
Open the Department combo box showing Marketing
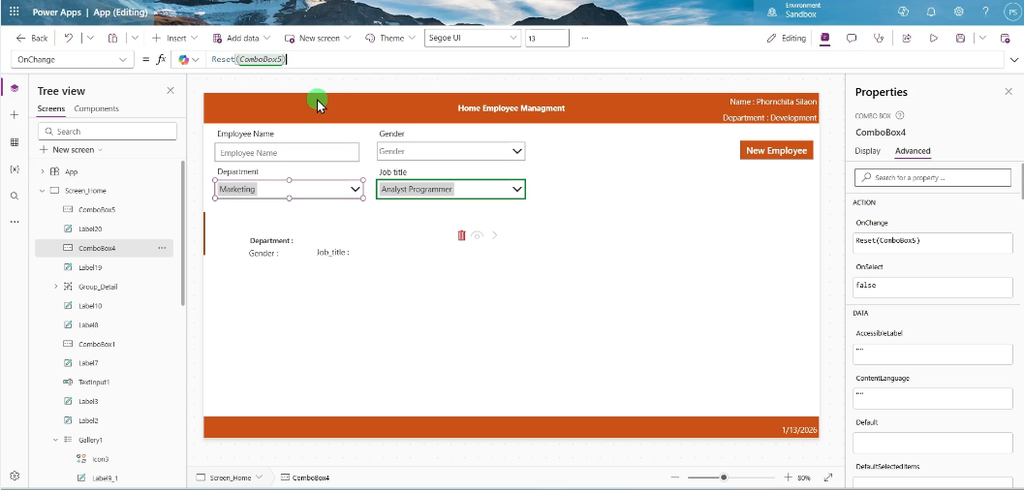coord(289,189)
